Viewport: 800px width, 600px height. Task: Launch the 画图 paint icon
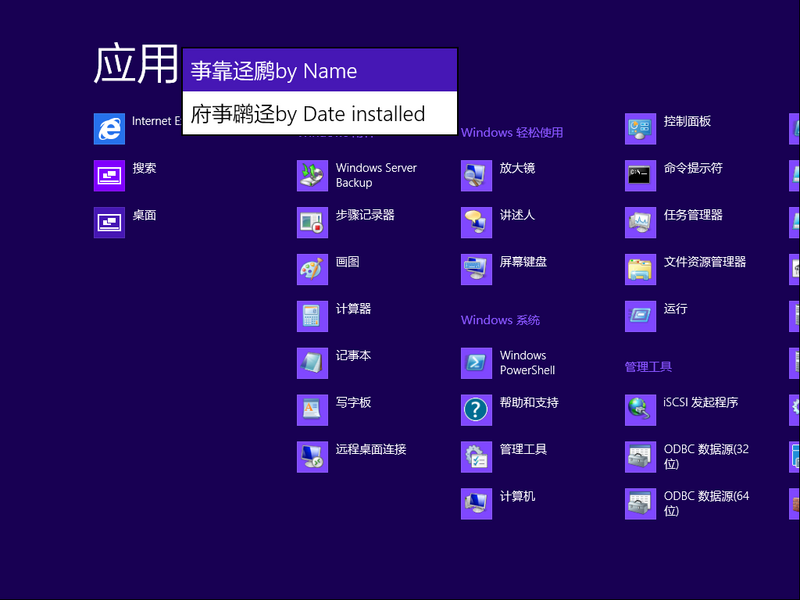(312, 269)
